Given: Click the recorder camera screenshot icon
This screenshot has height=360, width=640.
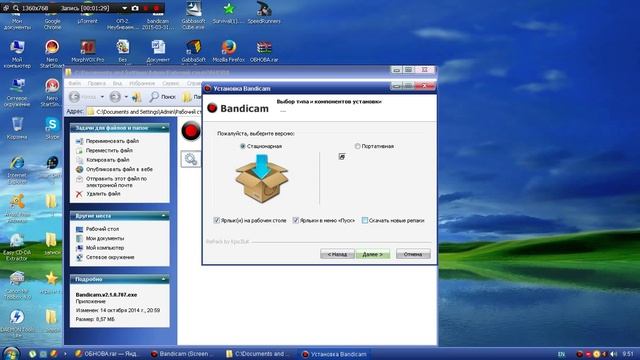Looking at the screenshot, I should point(135,8).
